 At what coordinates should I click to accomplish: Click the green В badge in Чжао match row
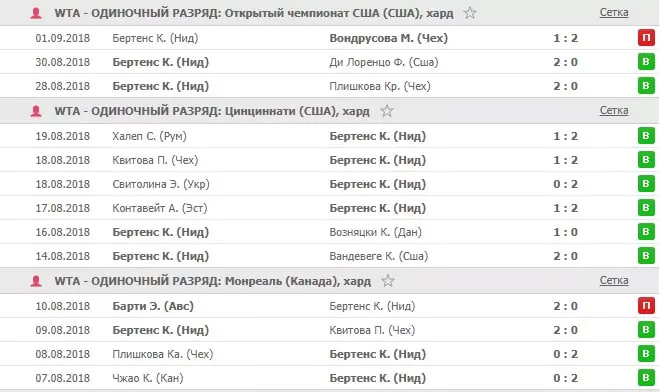click(x=646, y=378)
